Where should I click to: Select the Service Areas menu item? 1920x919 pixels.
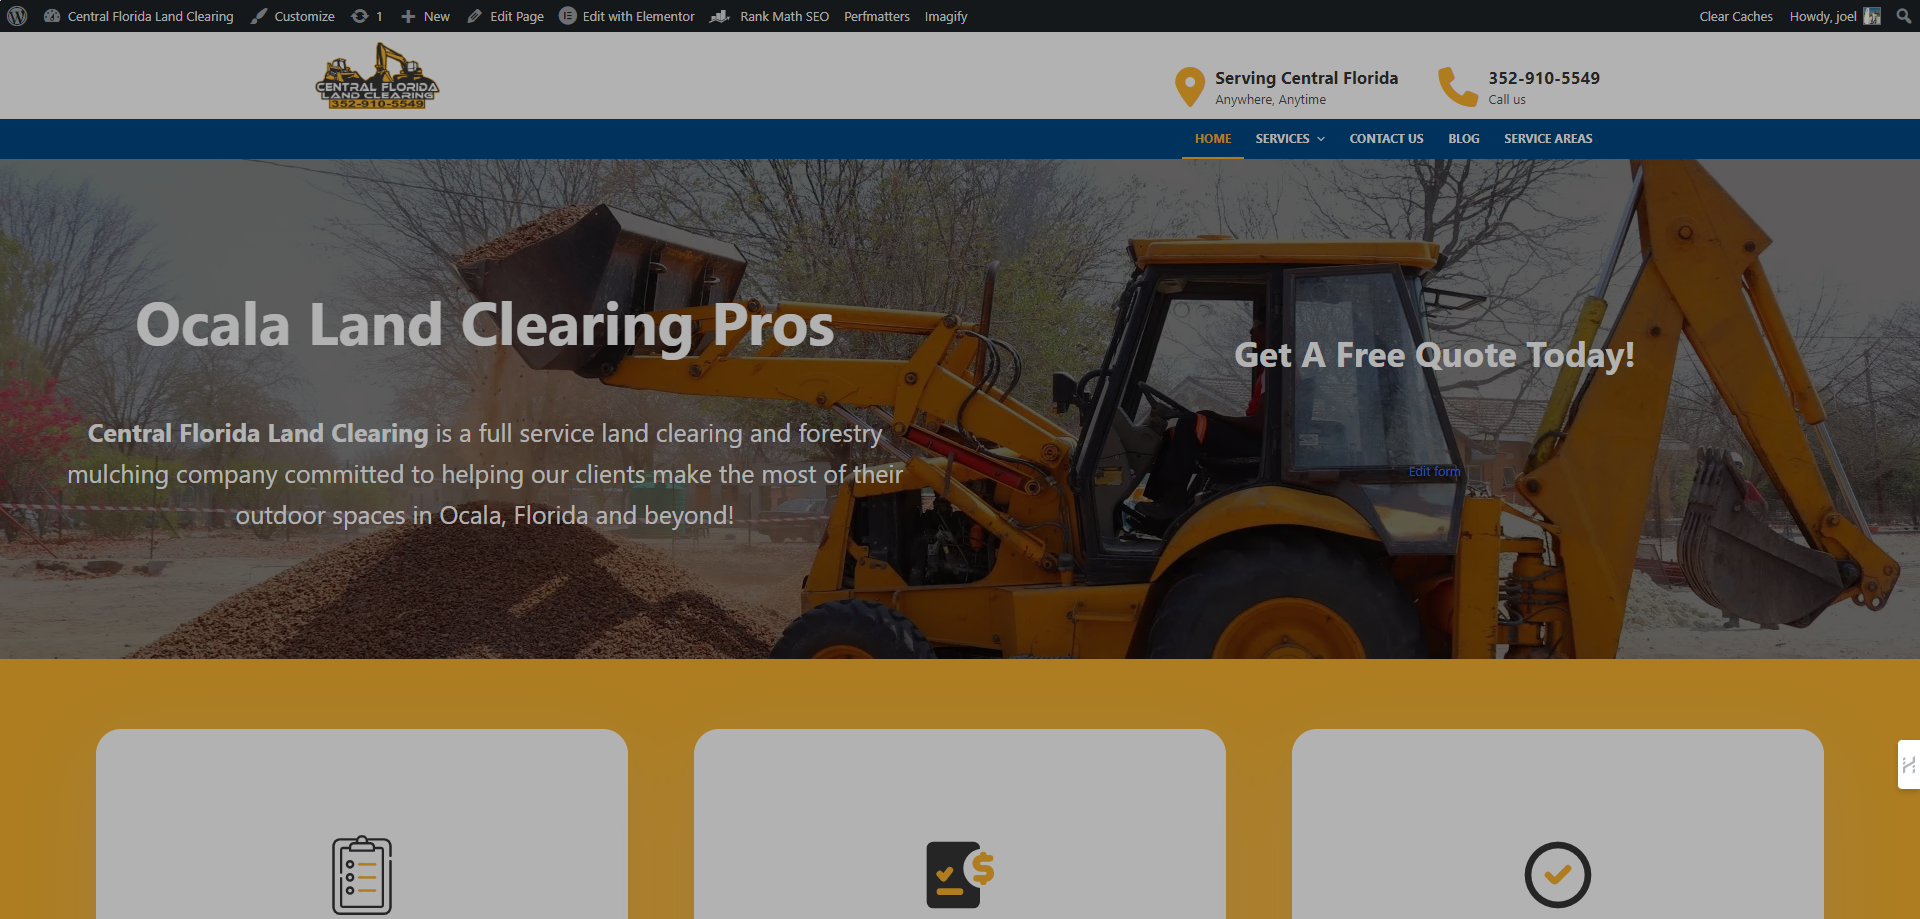pyautogui.click(x=1548, y=139)
